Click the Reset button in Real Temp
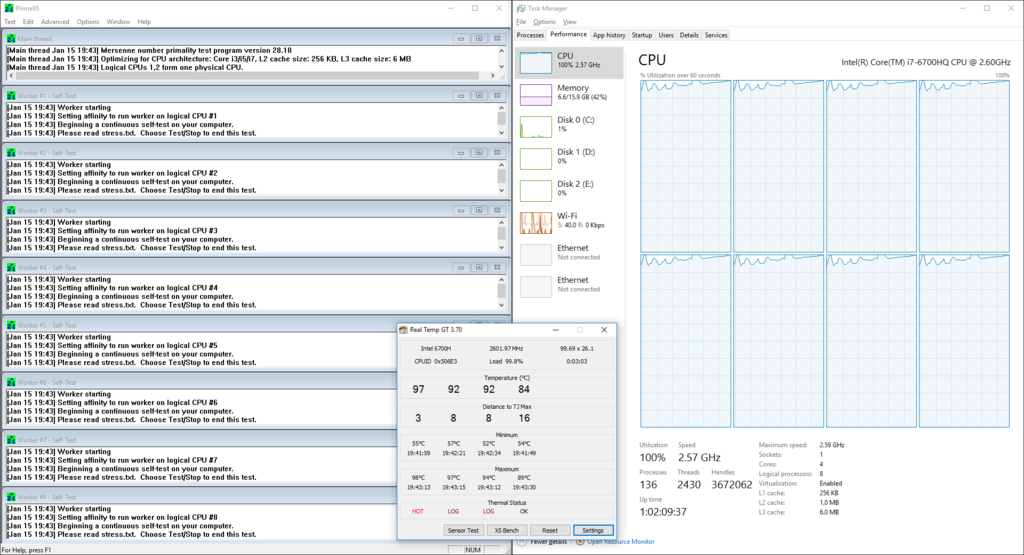The width and height of the screenshot is (1024, 555). 550,530
